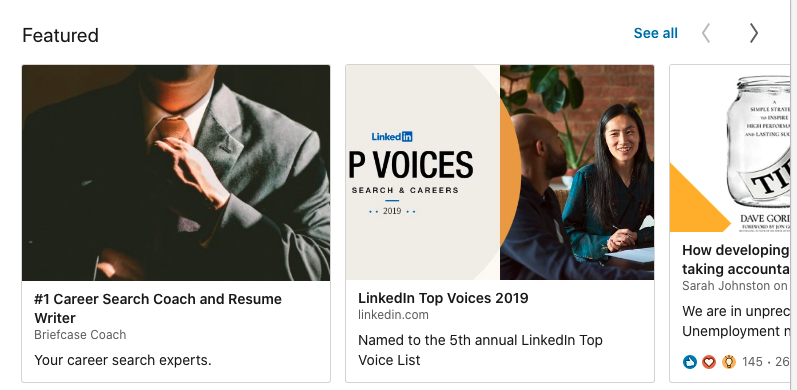This screenshot has height=390, width=797.
Task: Open the See all featured link
Action: (655, 33)
